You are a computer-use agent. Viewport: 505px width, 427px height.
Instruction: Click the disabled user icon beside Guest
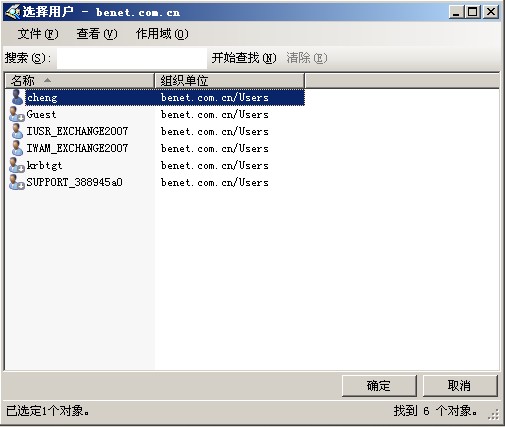[x=17, y=114]
